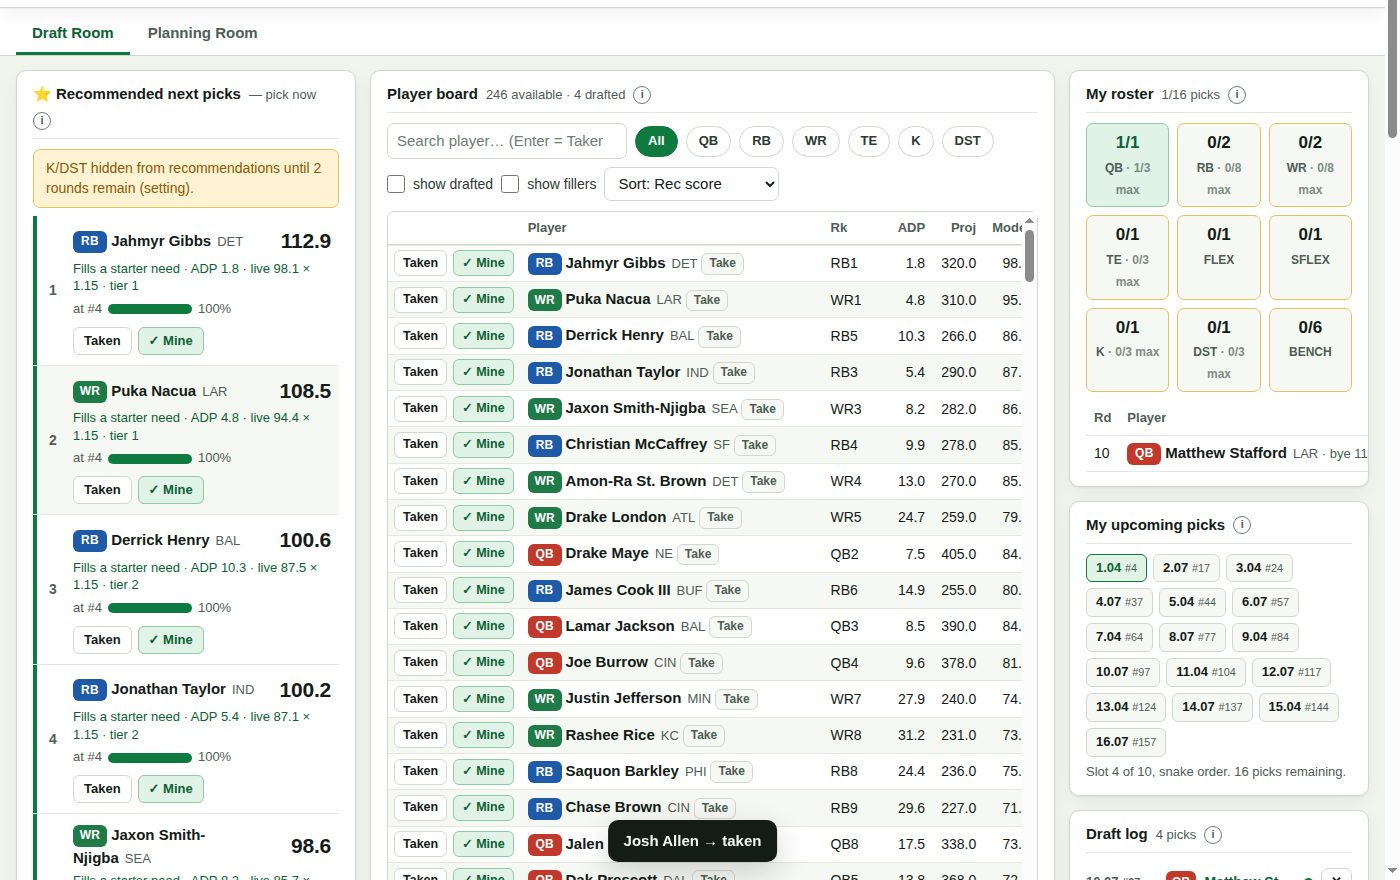Filter board by WR position
The height and width of the screenshot is (880, 1400).
[816, 141]
